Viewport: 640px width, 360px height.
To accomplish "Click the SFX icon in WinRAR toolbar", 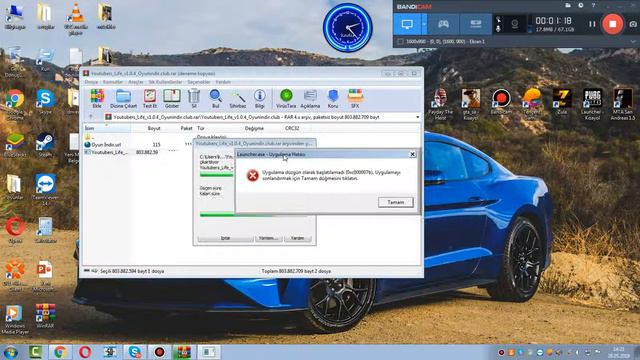I will pos(355,99).
